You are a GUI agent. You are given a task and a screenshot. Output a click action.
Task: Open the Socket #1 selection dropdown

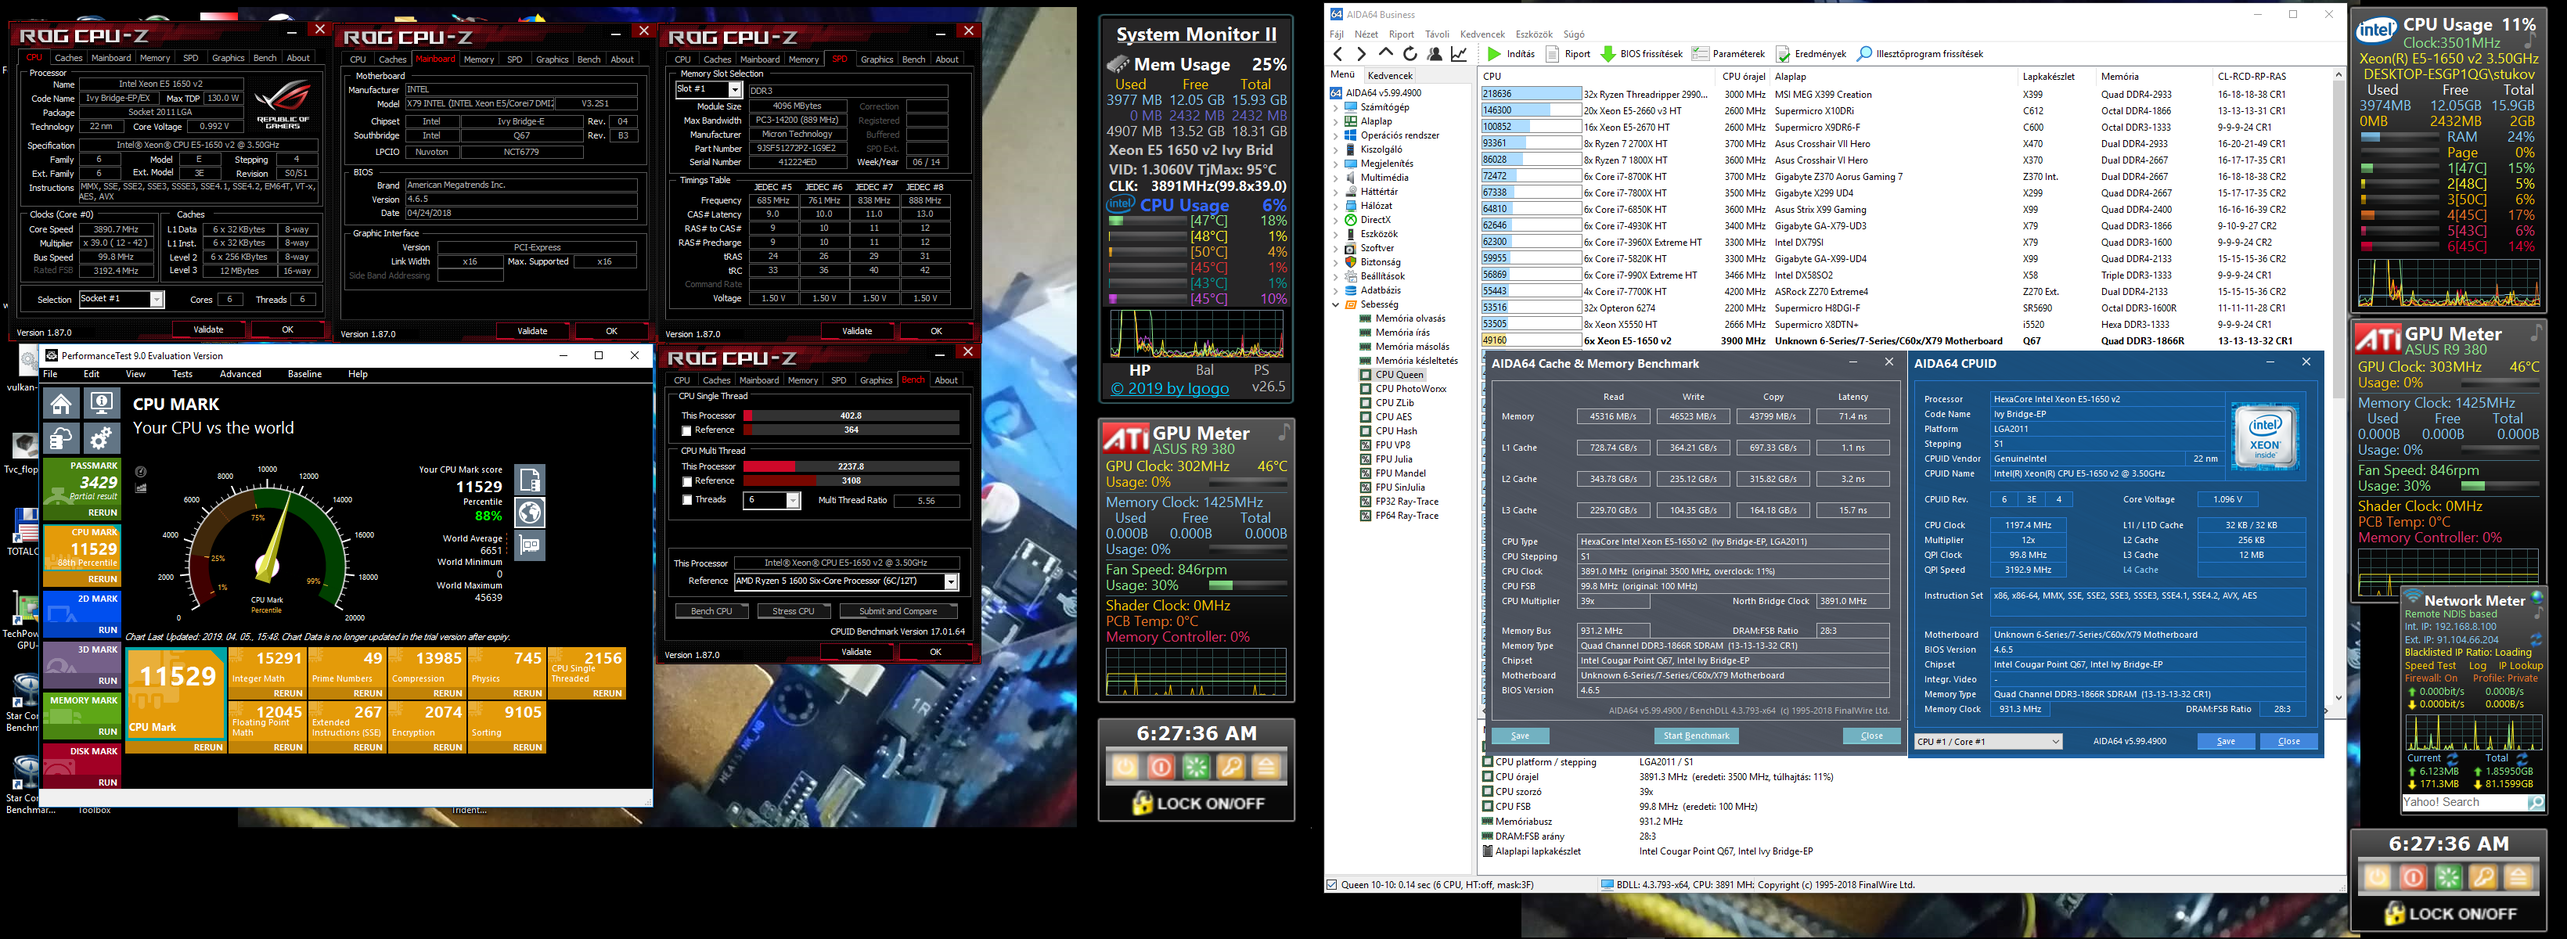(x=157, y=300)
